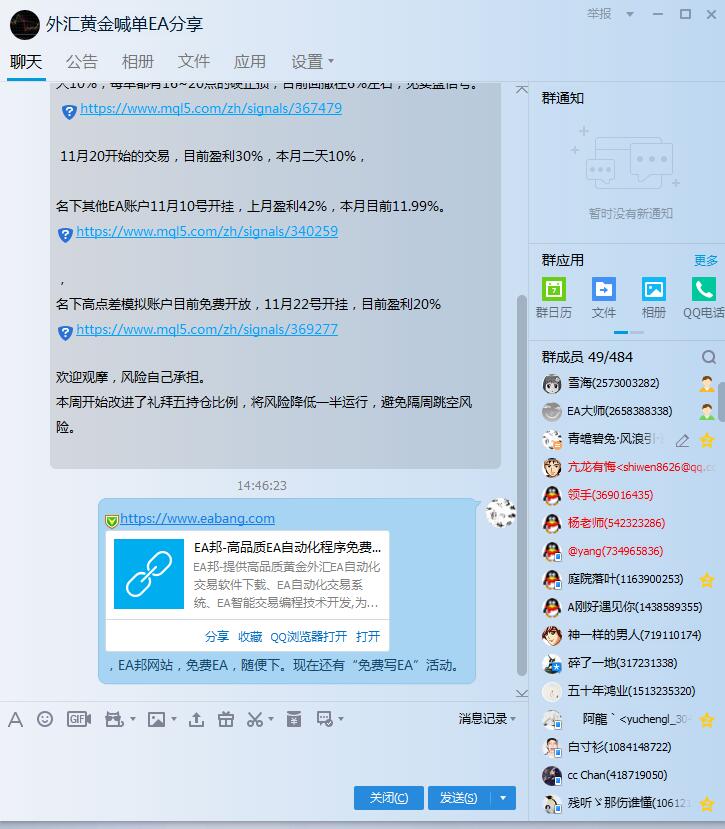Click 分享 on the link card
Viewport: 725px width, 829px height.
coord(217,637)
